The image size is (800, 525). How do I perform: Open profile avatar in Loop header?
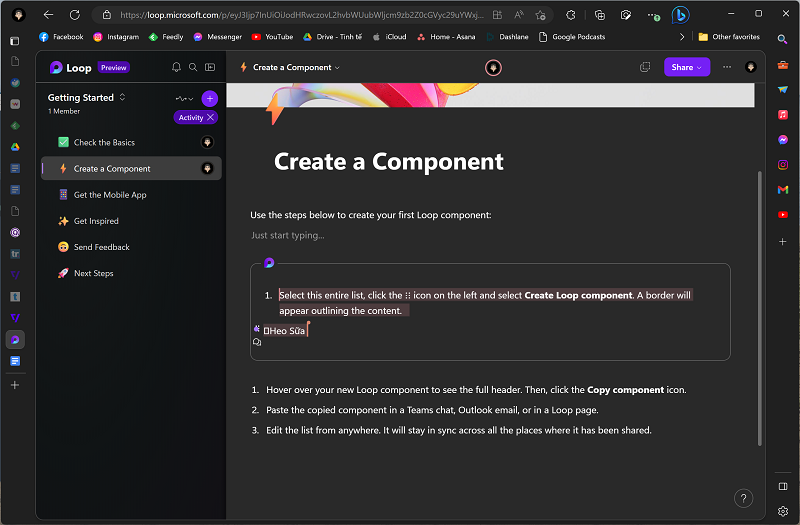pyautogui.click(x=751, y=67)
